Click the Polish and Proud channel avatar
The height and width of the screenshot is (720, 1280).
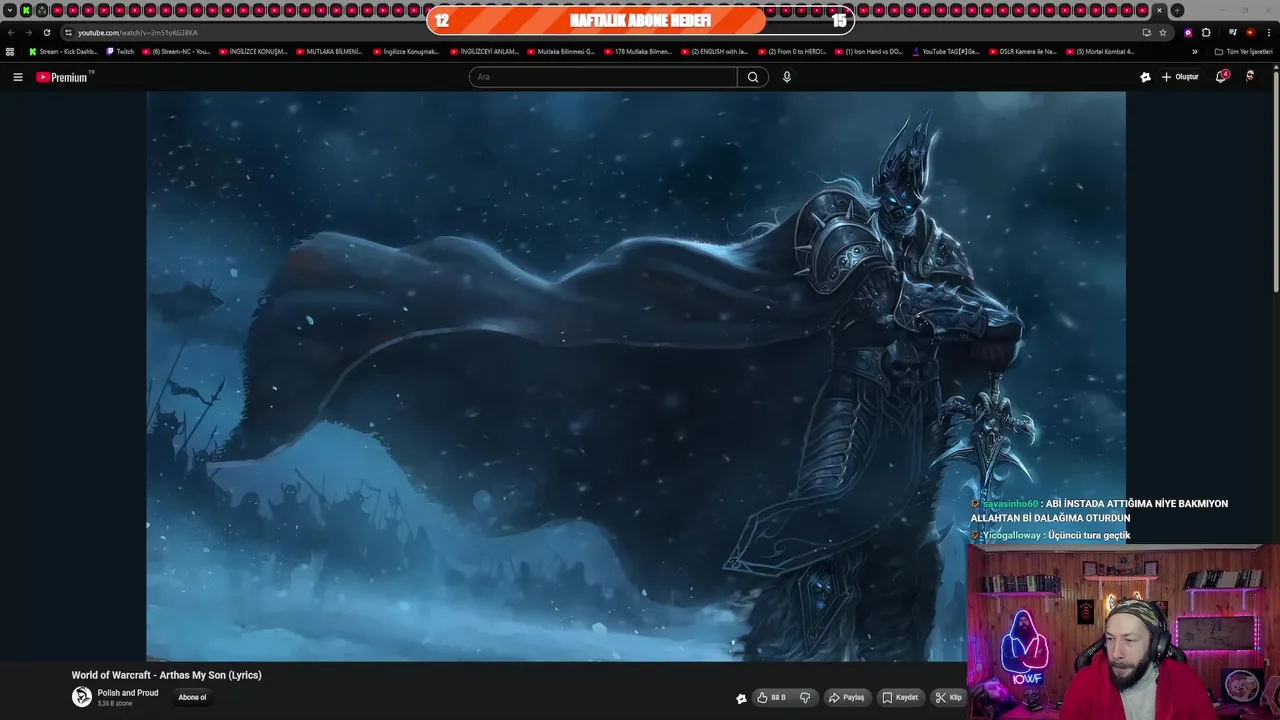pos(82,697)
